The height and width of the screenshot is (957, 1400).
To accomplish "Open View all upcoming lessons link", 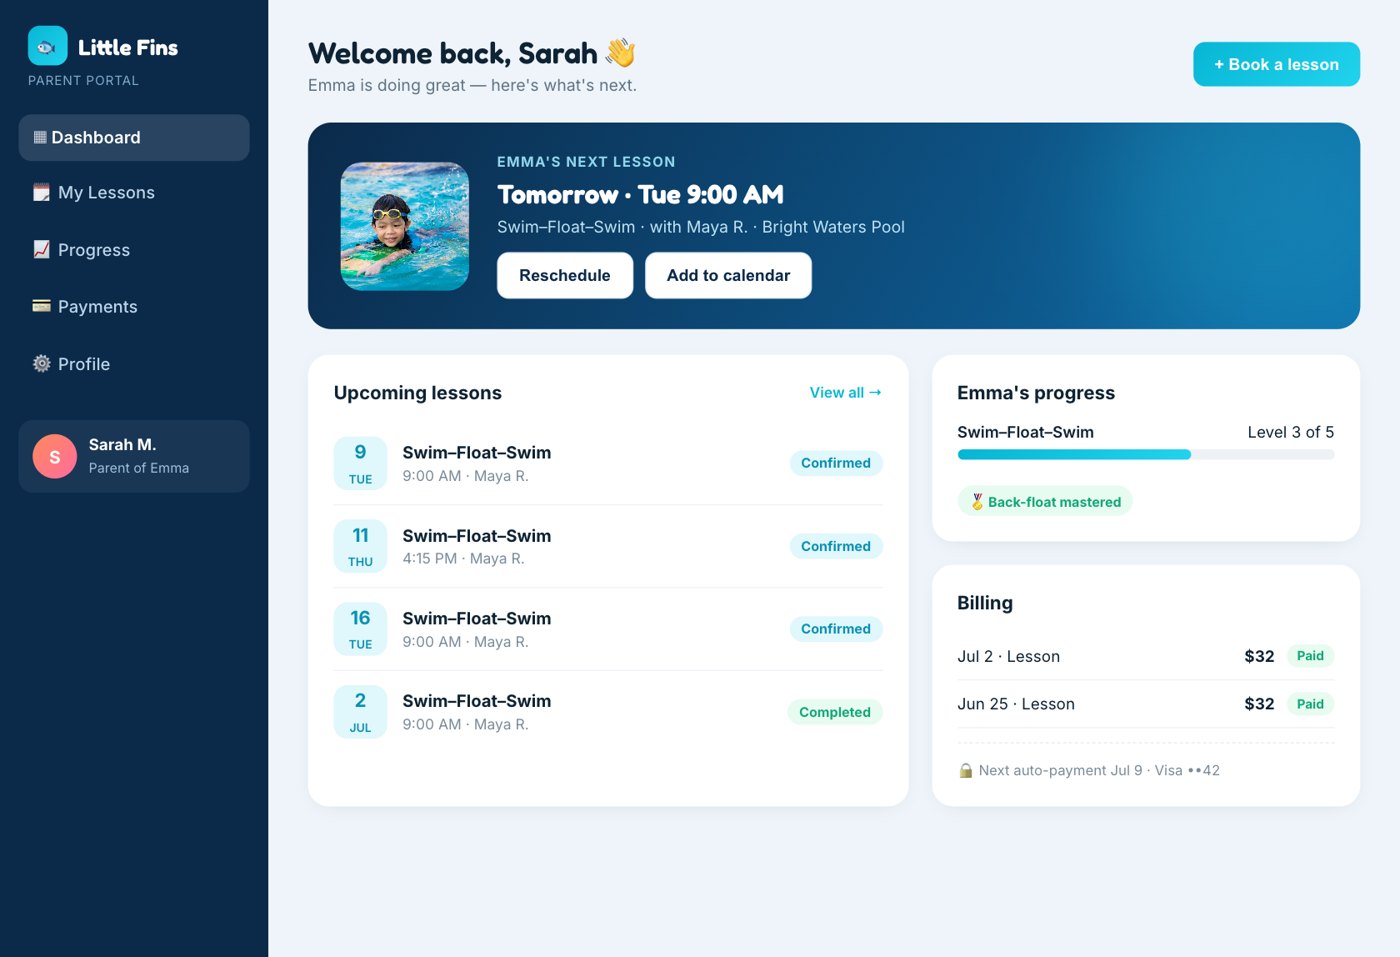I will 845,393.
